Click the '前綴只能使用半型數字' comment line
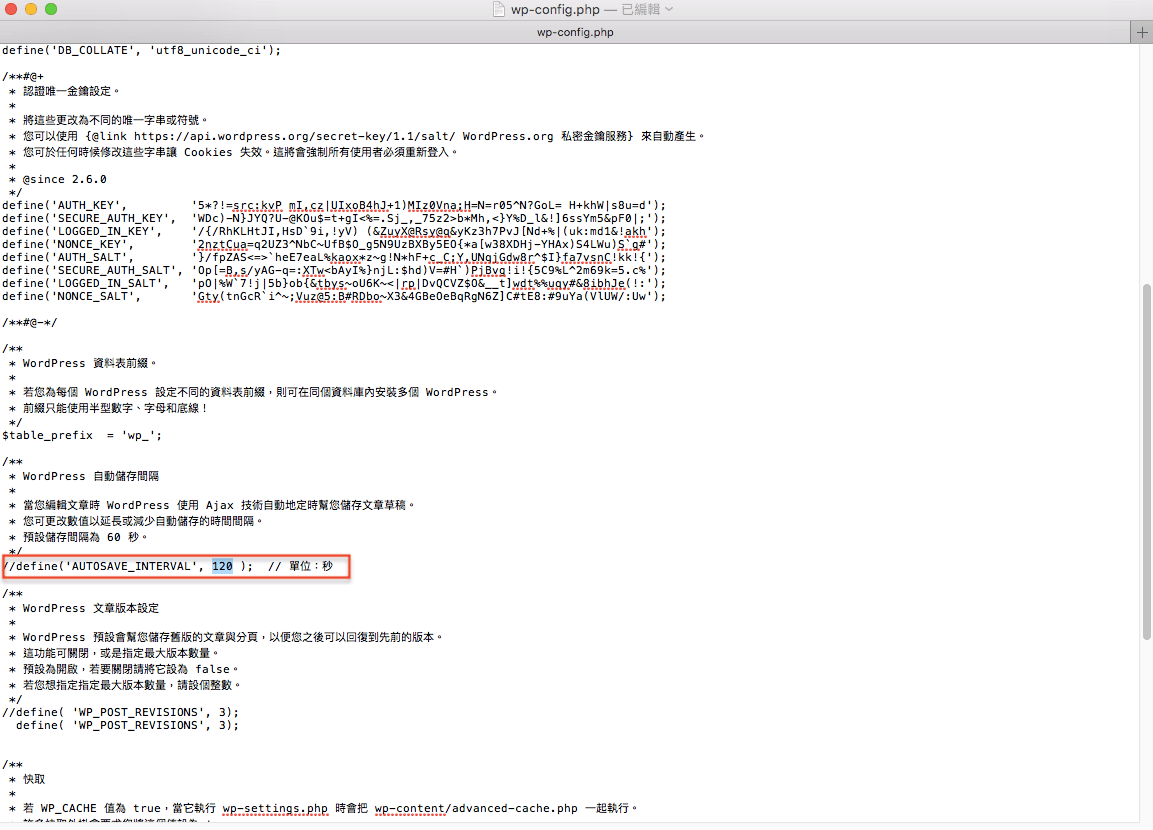The image size is (1153, 830). [109, 408]
